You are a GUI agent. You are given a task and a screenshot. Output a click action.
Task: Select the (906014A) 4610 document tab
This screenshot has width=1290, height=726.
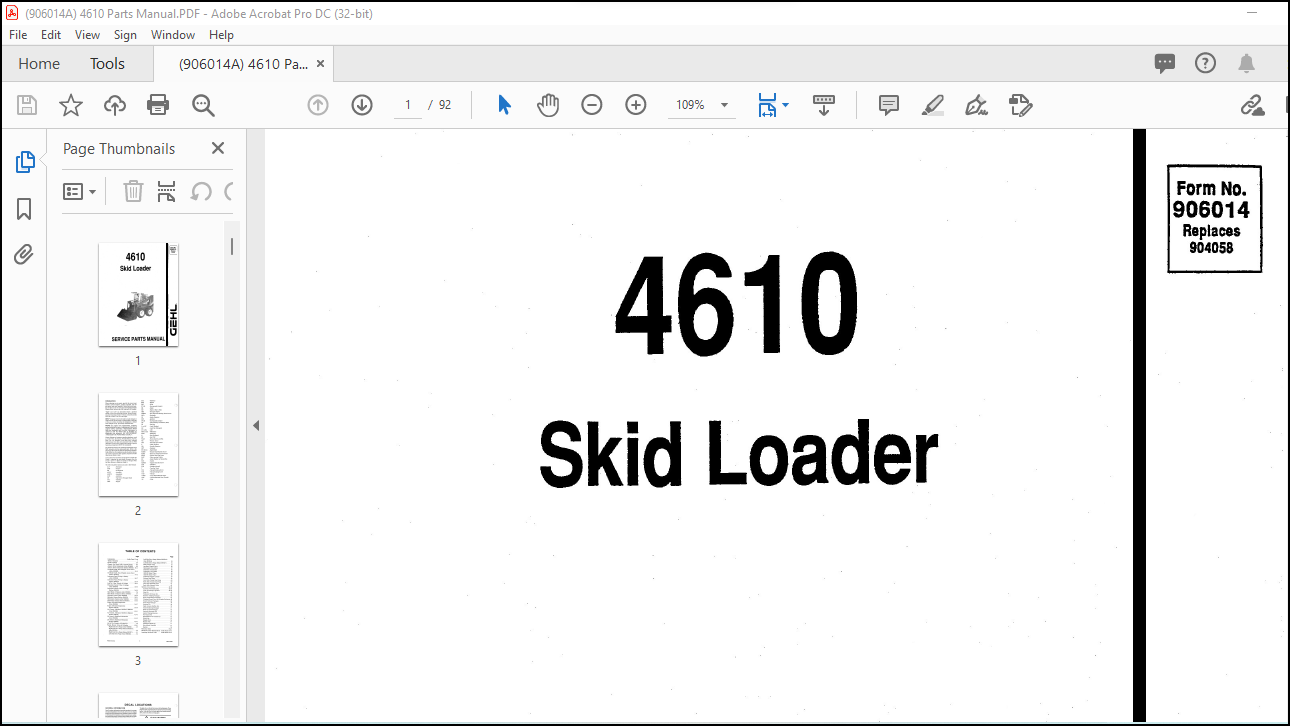tap(243, 64)
